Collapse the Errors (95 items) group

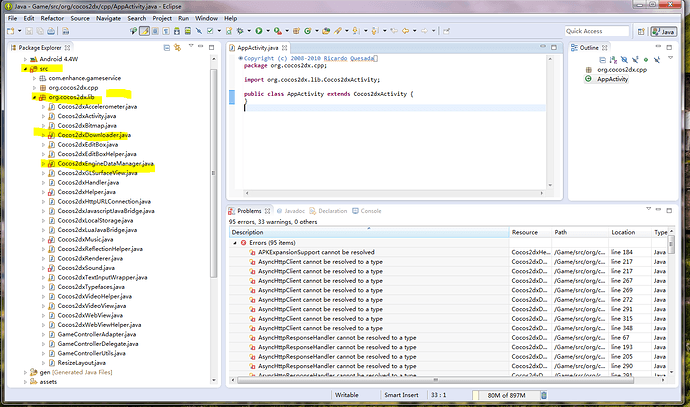pos(233,243)
